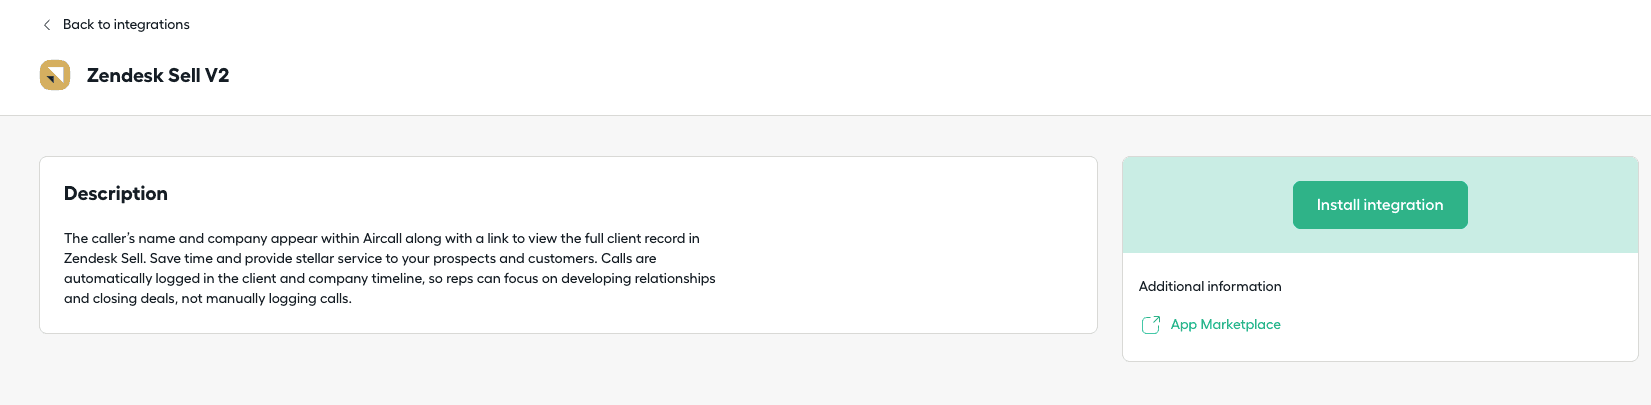Click the last line mentioning manually logging calls
1651x405 pixels.
[x=208, y=299]
